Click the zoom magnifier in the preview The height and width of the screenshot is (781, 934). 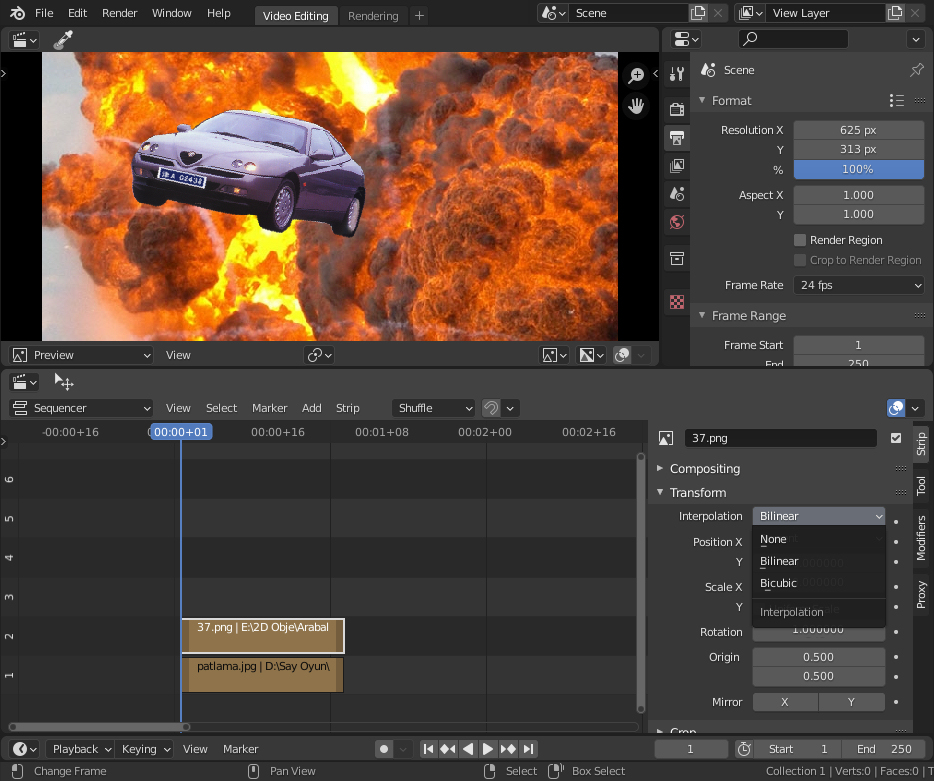tap(636, 76)
